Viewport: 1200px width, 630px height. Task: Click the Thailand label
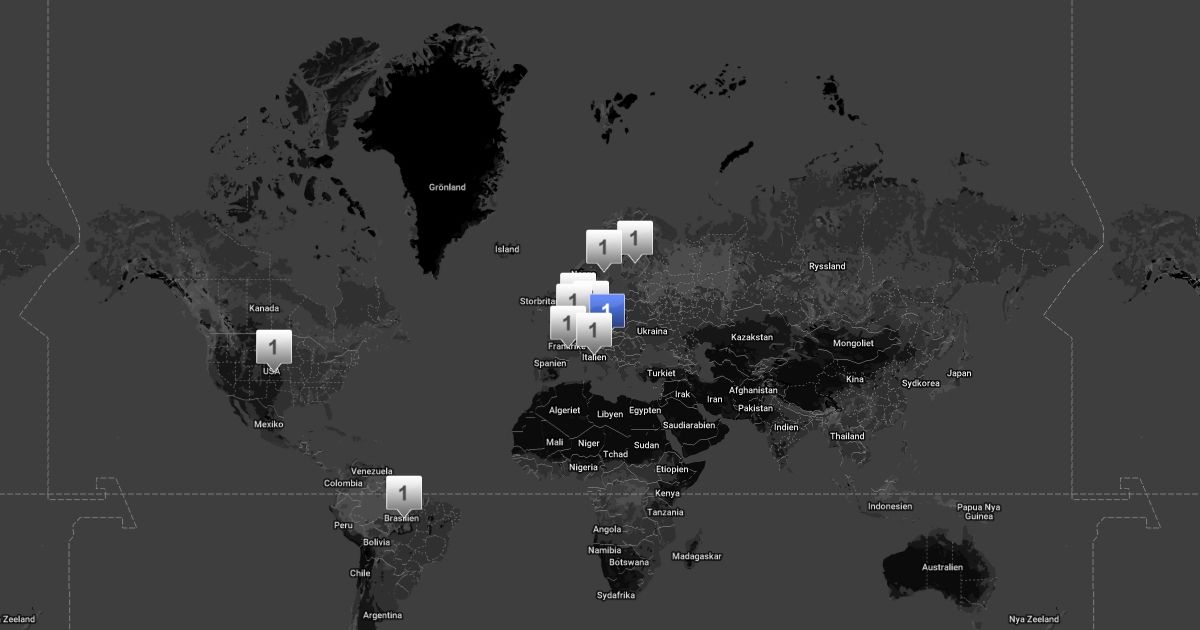pyautogui.click(x=847, y=436)
